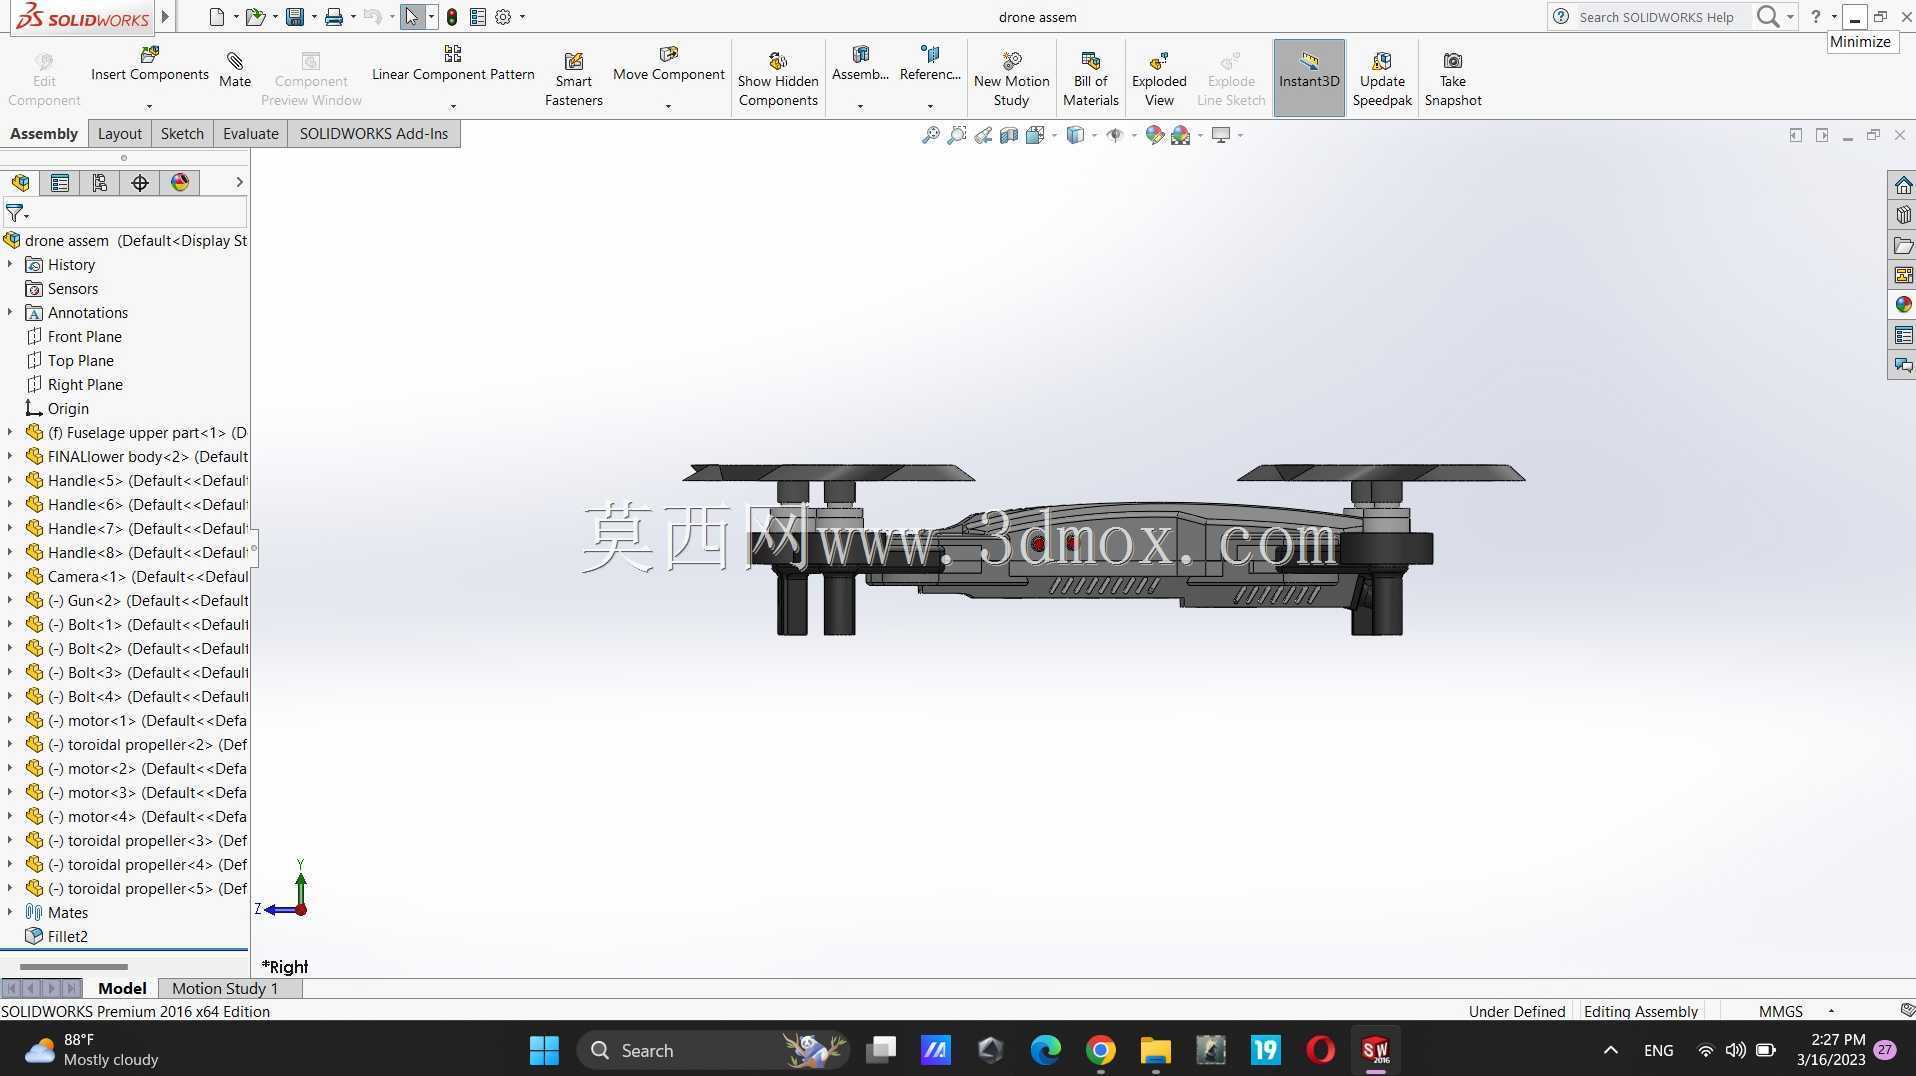Viewport: 1916px width, 1076px height.
Task: Switch to the Sketch tab
Action: [x=182, y=134]
